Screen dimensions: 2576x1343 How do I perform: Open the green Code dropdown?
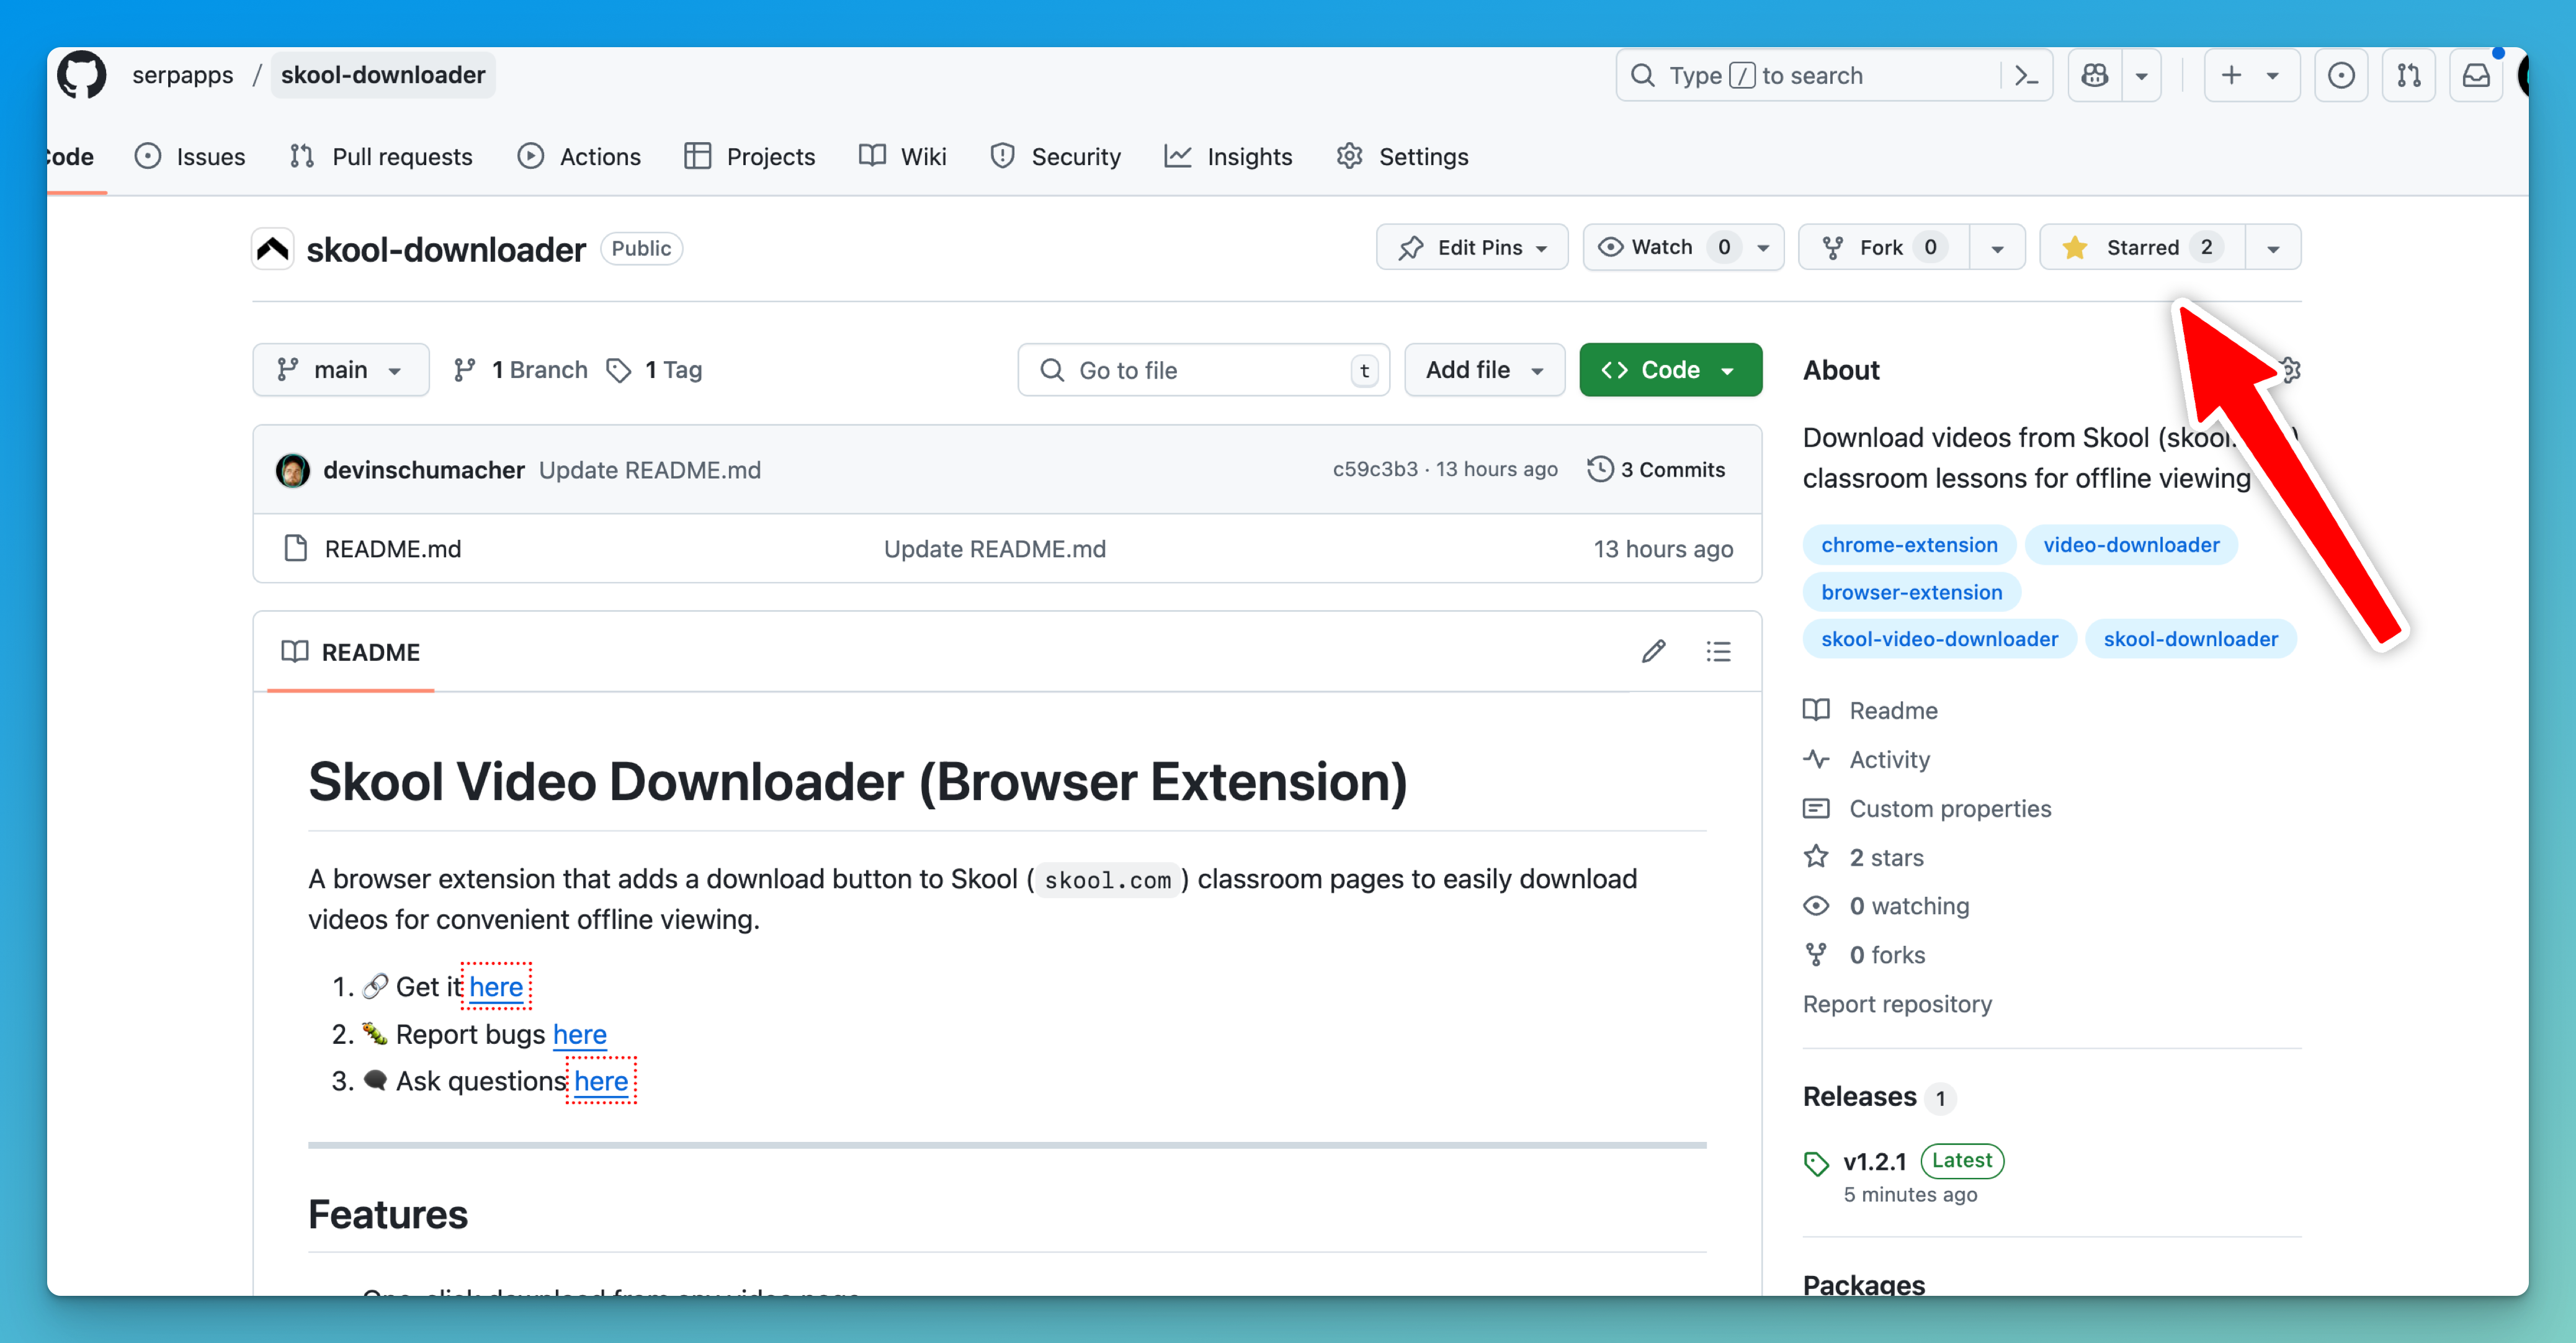[1670, 370]
